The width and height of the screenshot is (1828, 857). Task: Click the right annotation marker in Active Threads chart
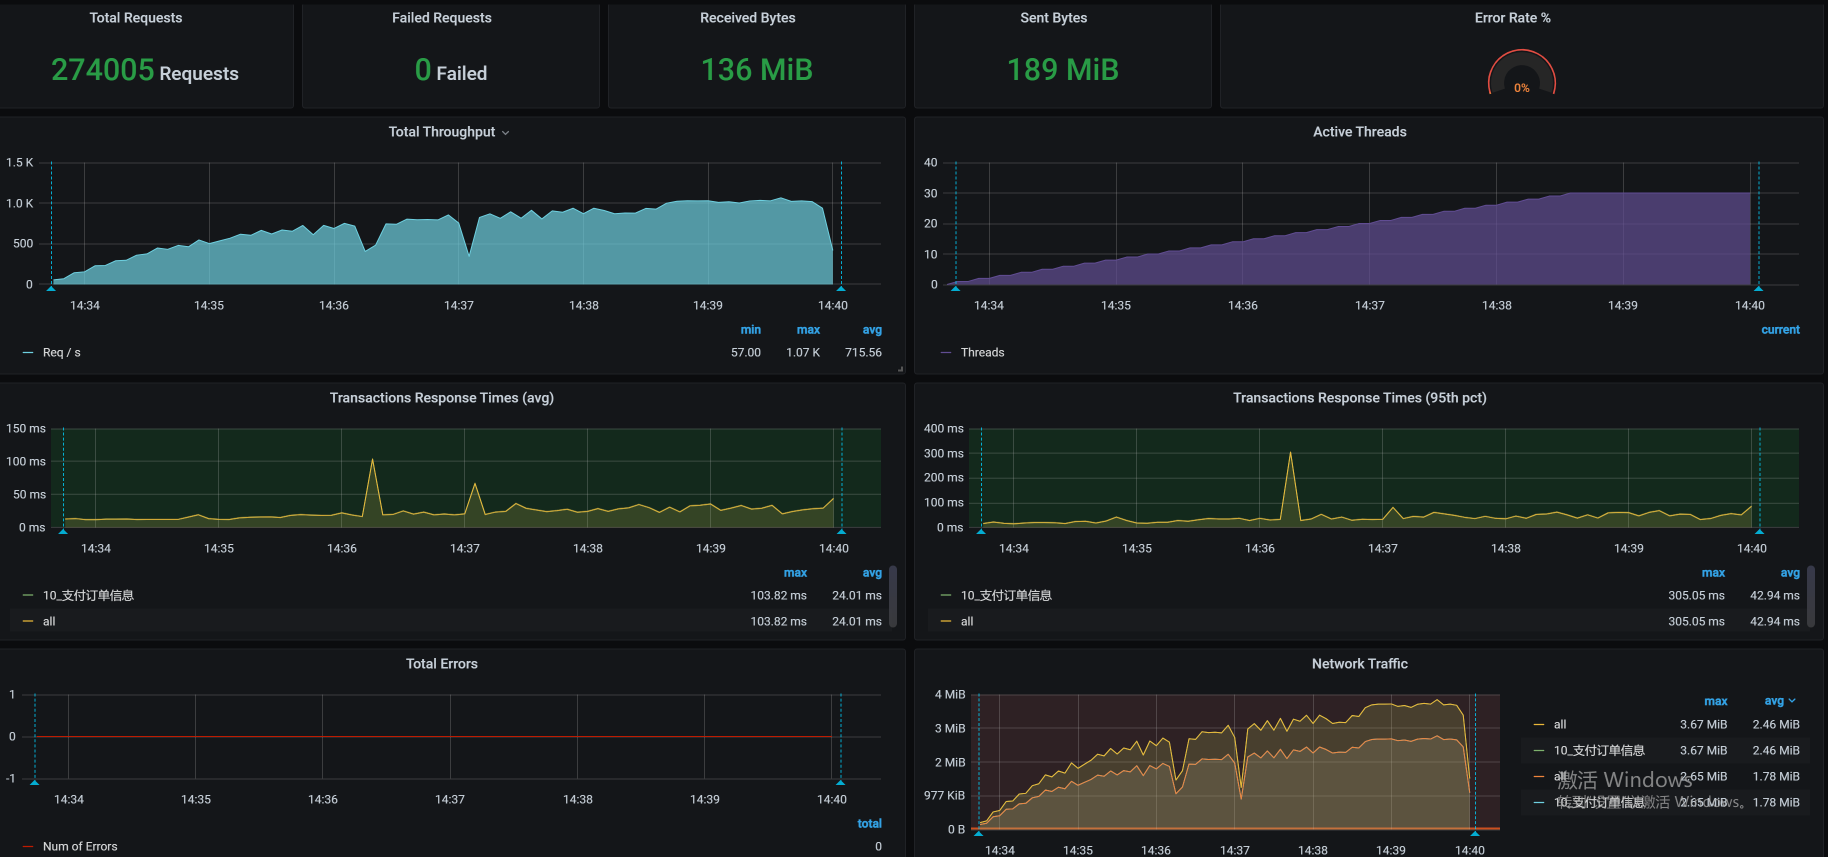pos(1758,288)
